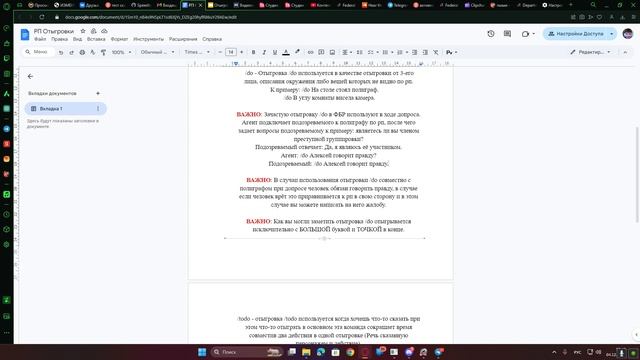Click the document vertical scrollbar
The height and width of the screenshot is (360, 640).
pyautogui.click(x=637, y=175)
